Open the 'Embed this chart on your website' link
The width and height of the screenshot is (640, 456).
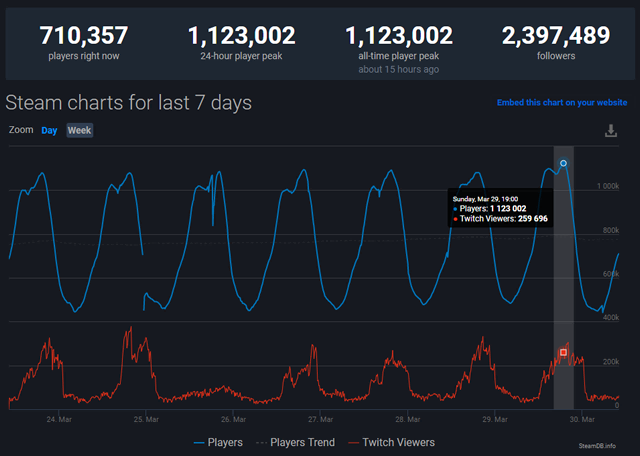tap(561, 103)
